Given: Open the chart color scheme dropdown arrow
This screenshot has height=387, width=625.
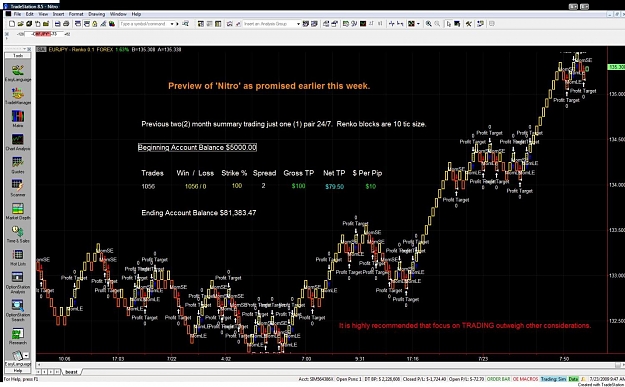Looking at the screenshot, I should click(418, 24).
